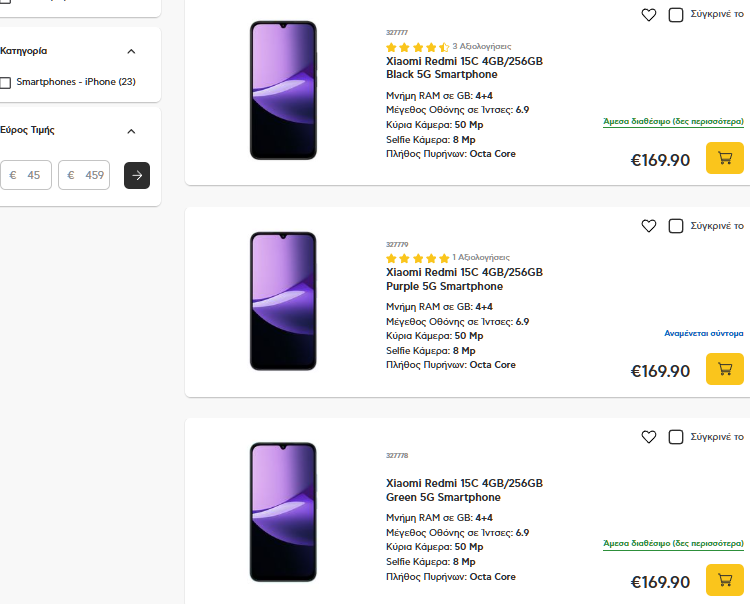This screenshot has height=604, width=750.
Task: Favorite the Purple Redmi 15C with heart icon
Action: 649,226
